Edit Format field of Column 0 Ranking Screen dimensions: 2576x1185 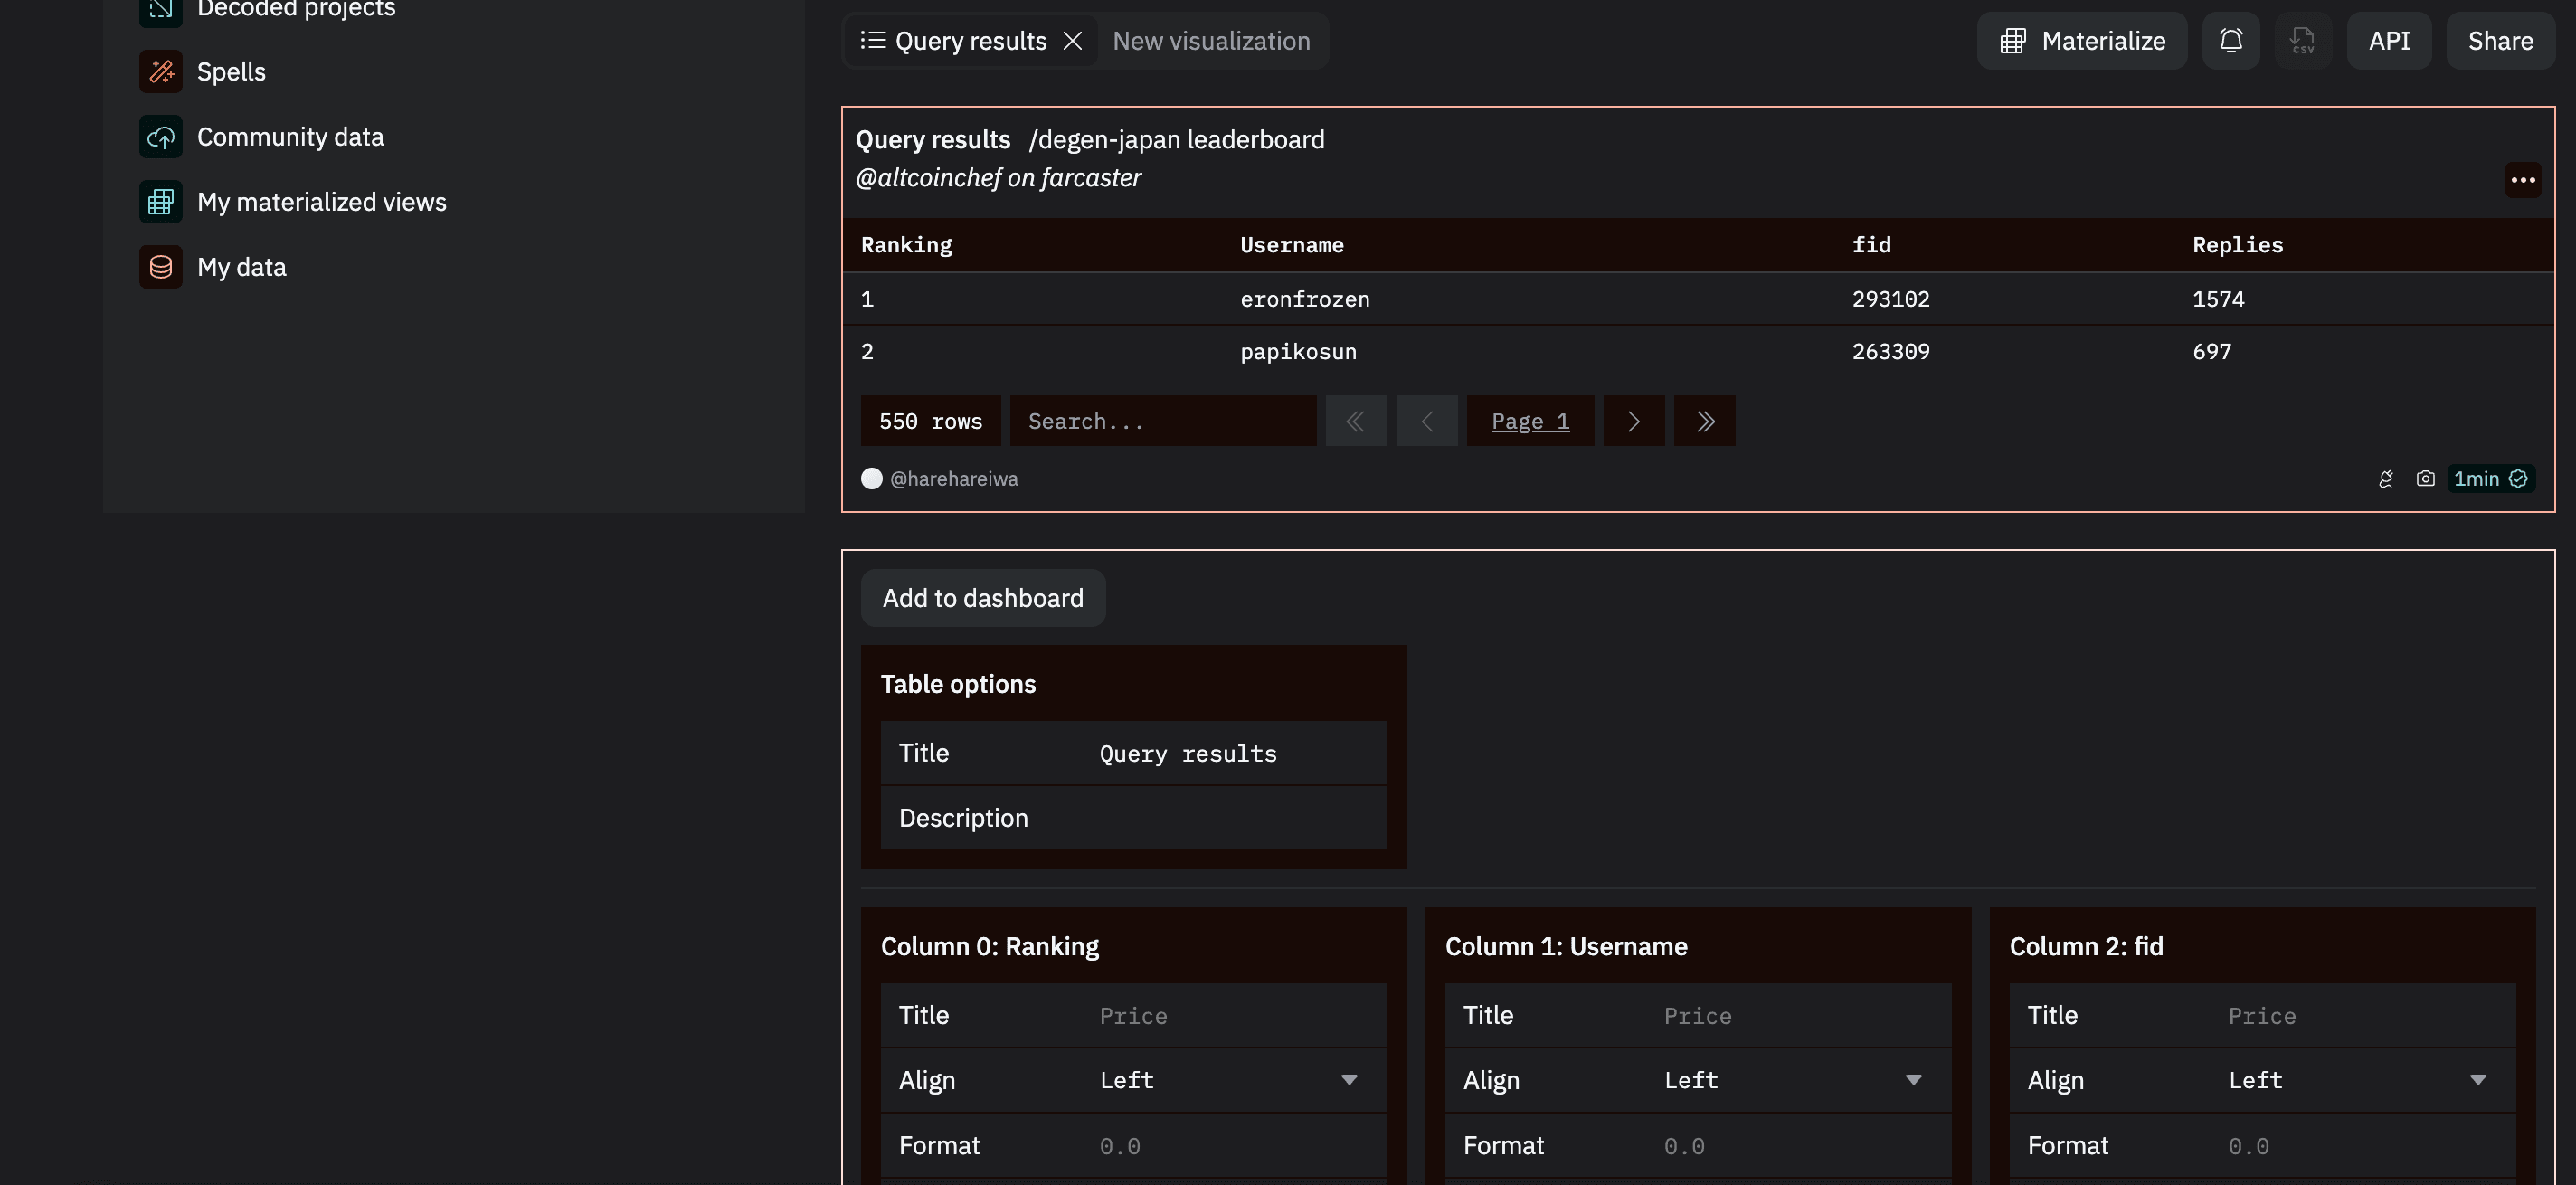(x=1234, y=1145)
